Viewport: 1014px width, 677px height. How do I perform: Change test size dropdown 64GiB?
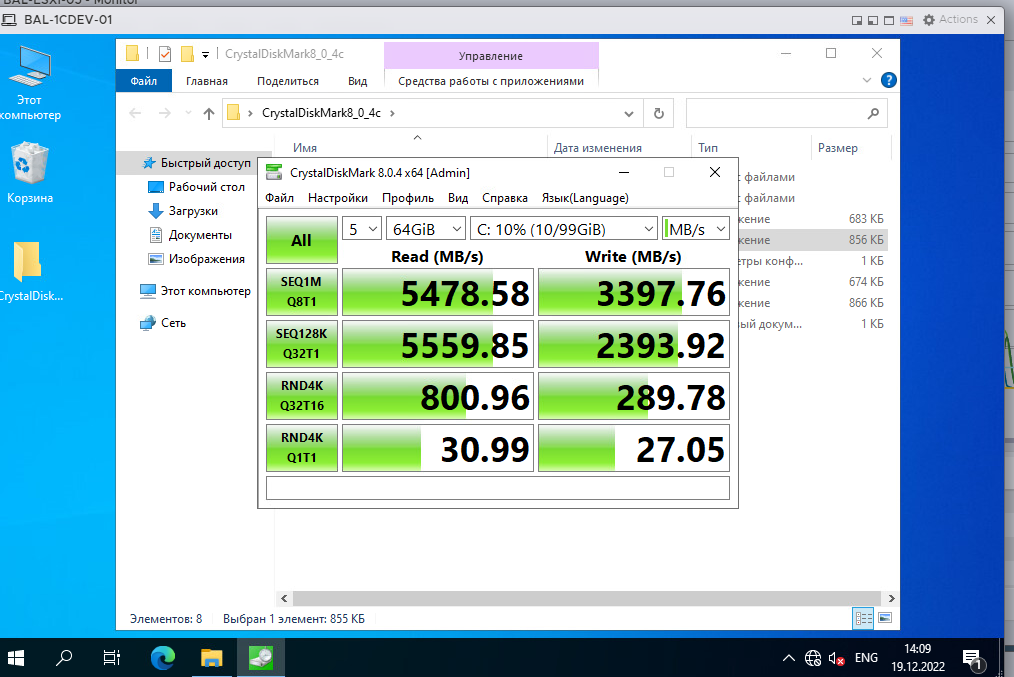(426, 229)
